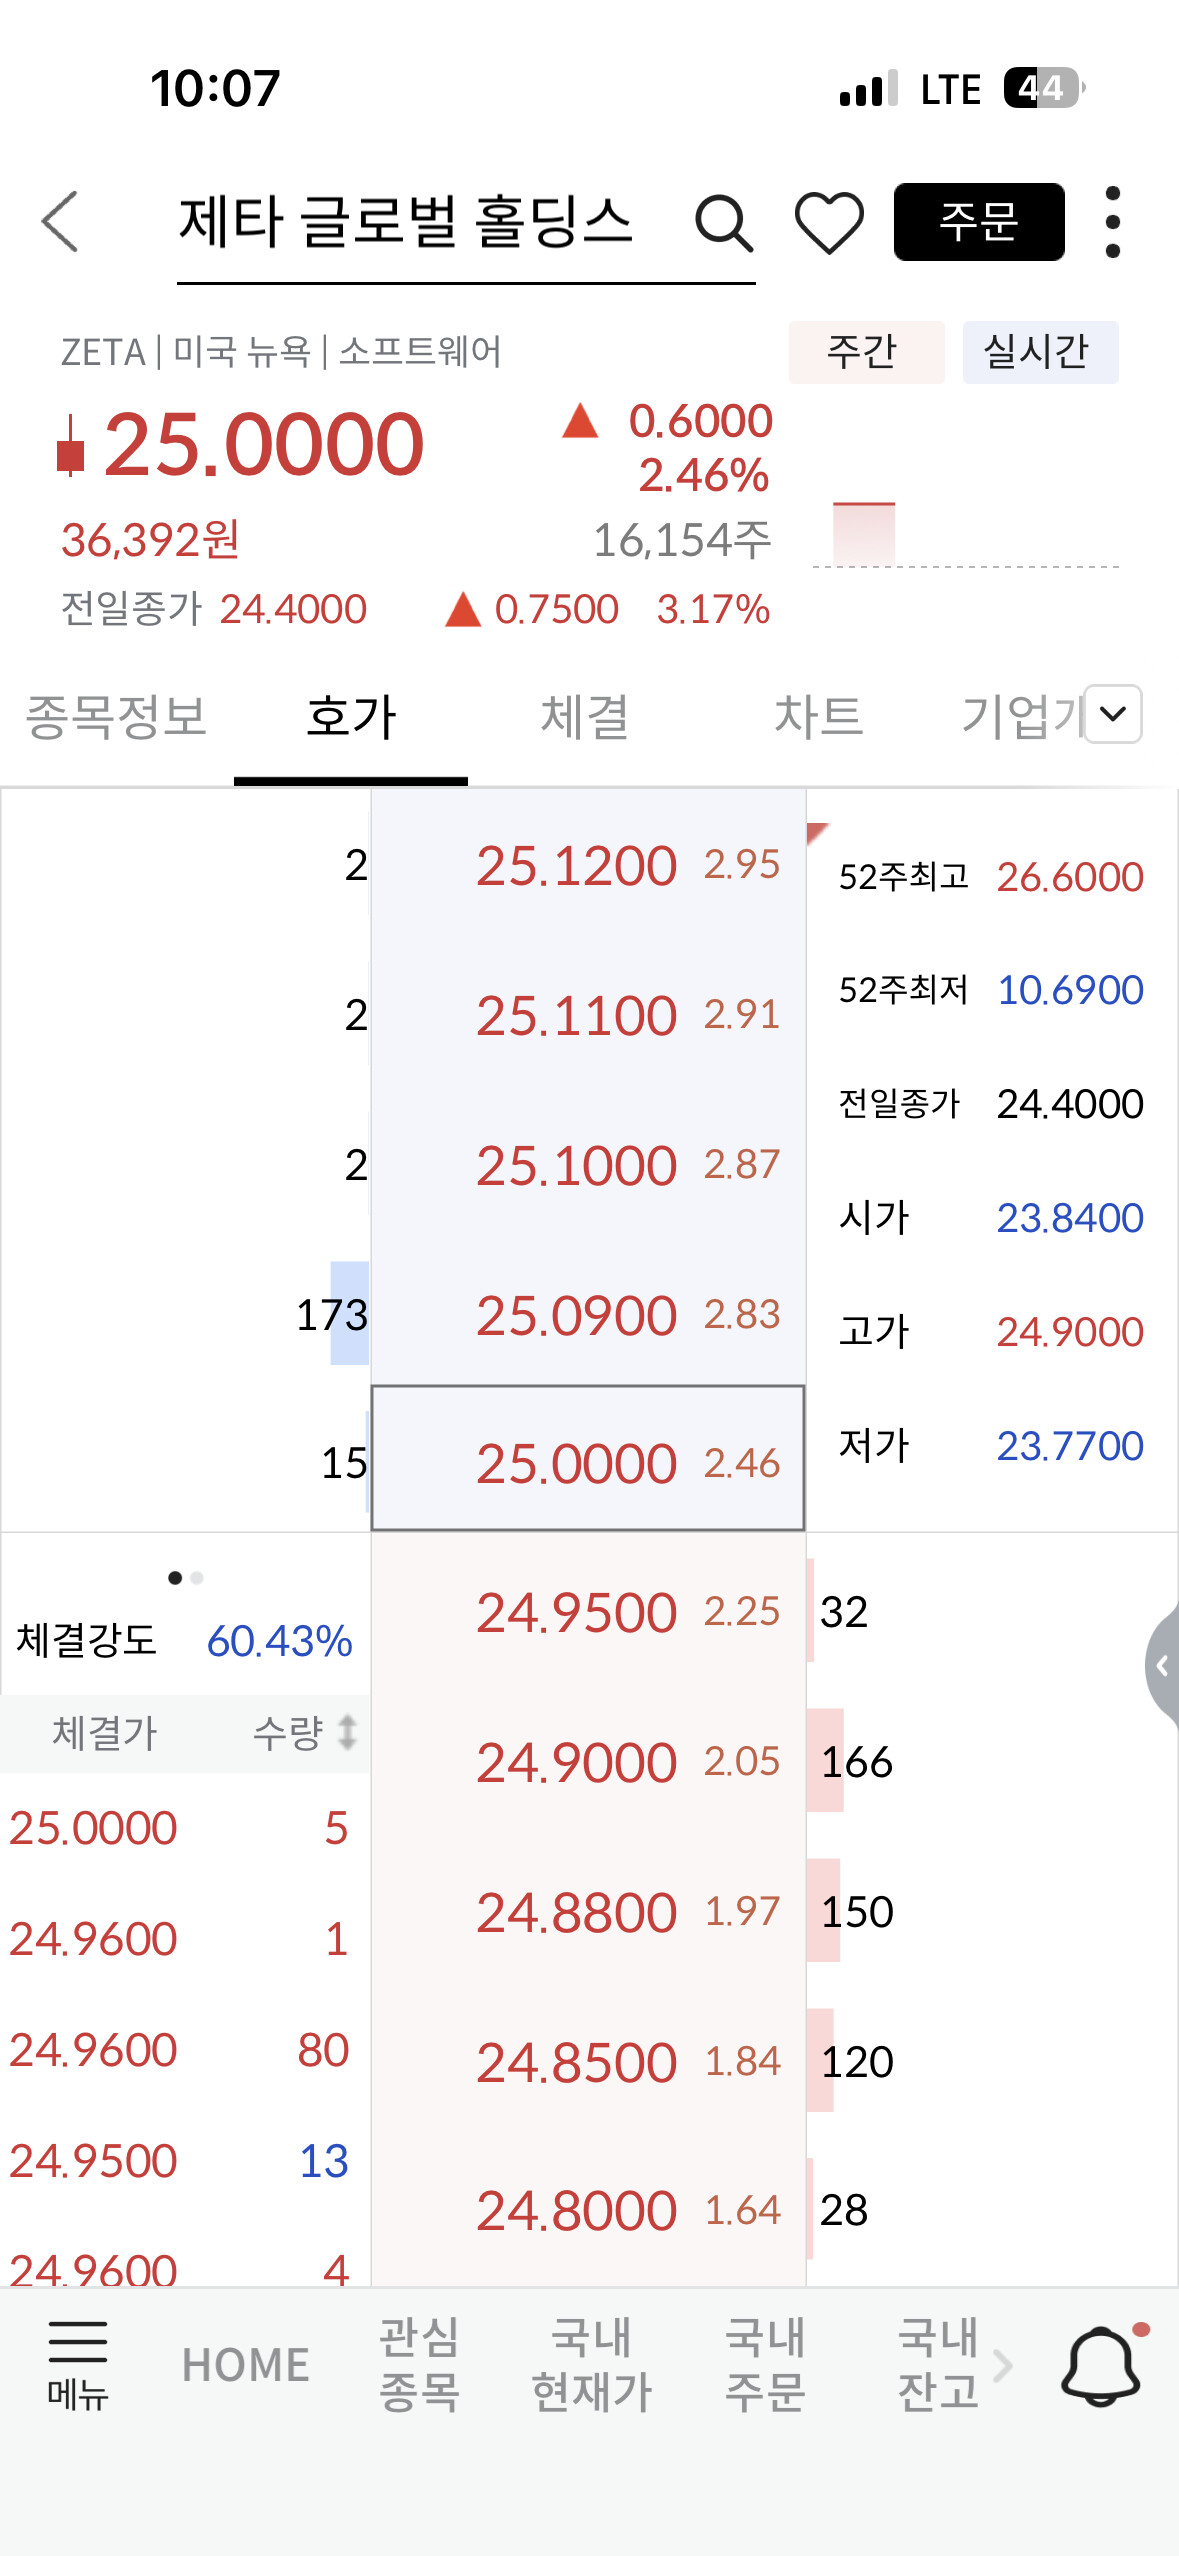Viewport: 1179px width, 2556px height.
Task: Toggle the 실시간 real-time option
Action: pyautogui.click(x=1038, y=352)
